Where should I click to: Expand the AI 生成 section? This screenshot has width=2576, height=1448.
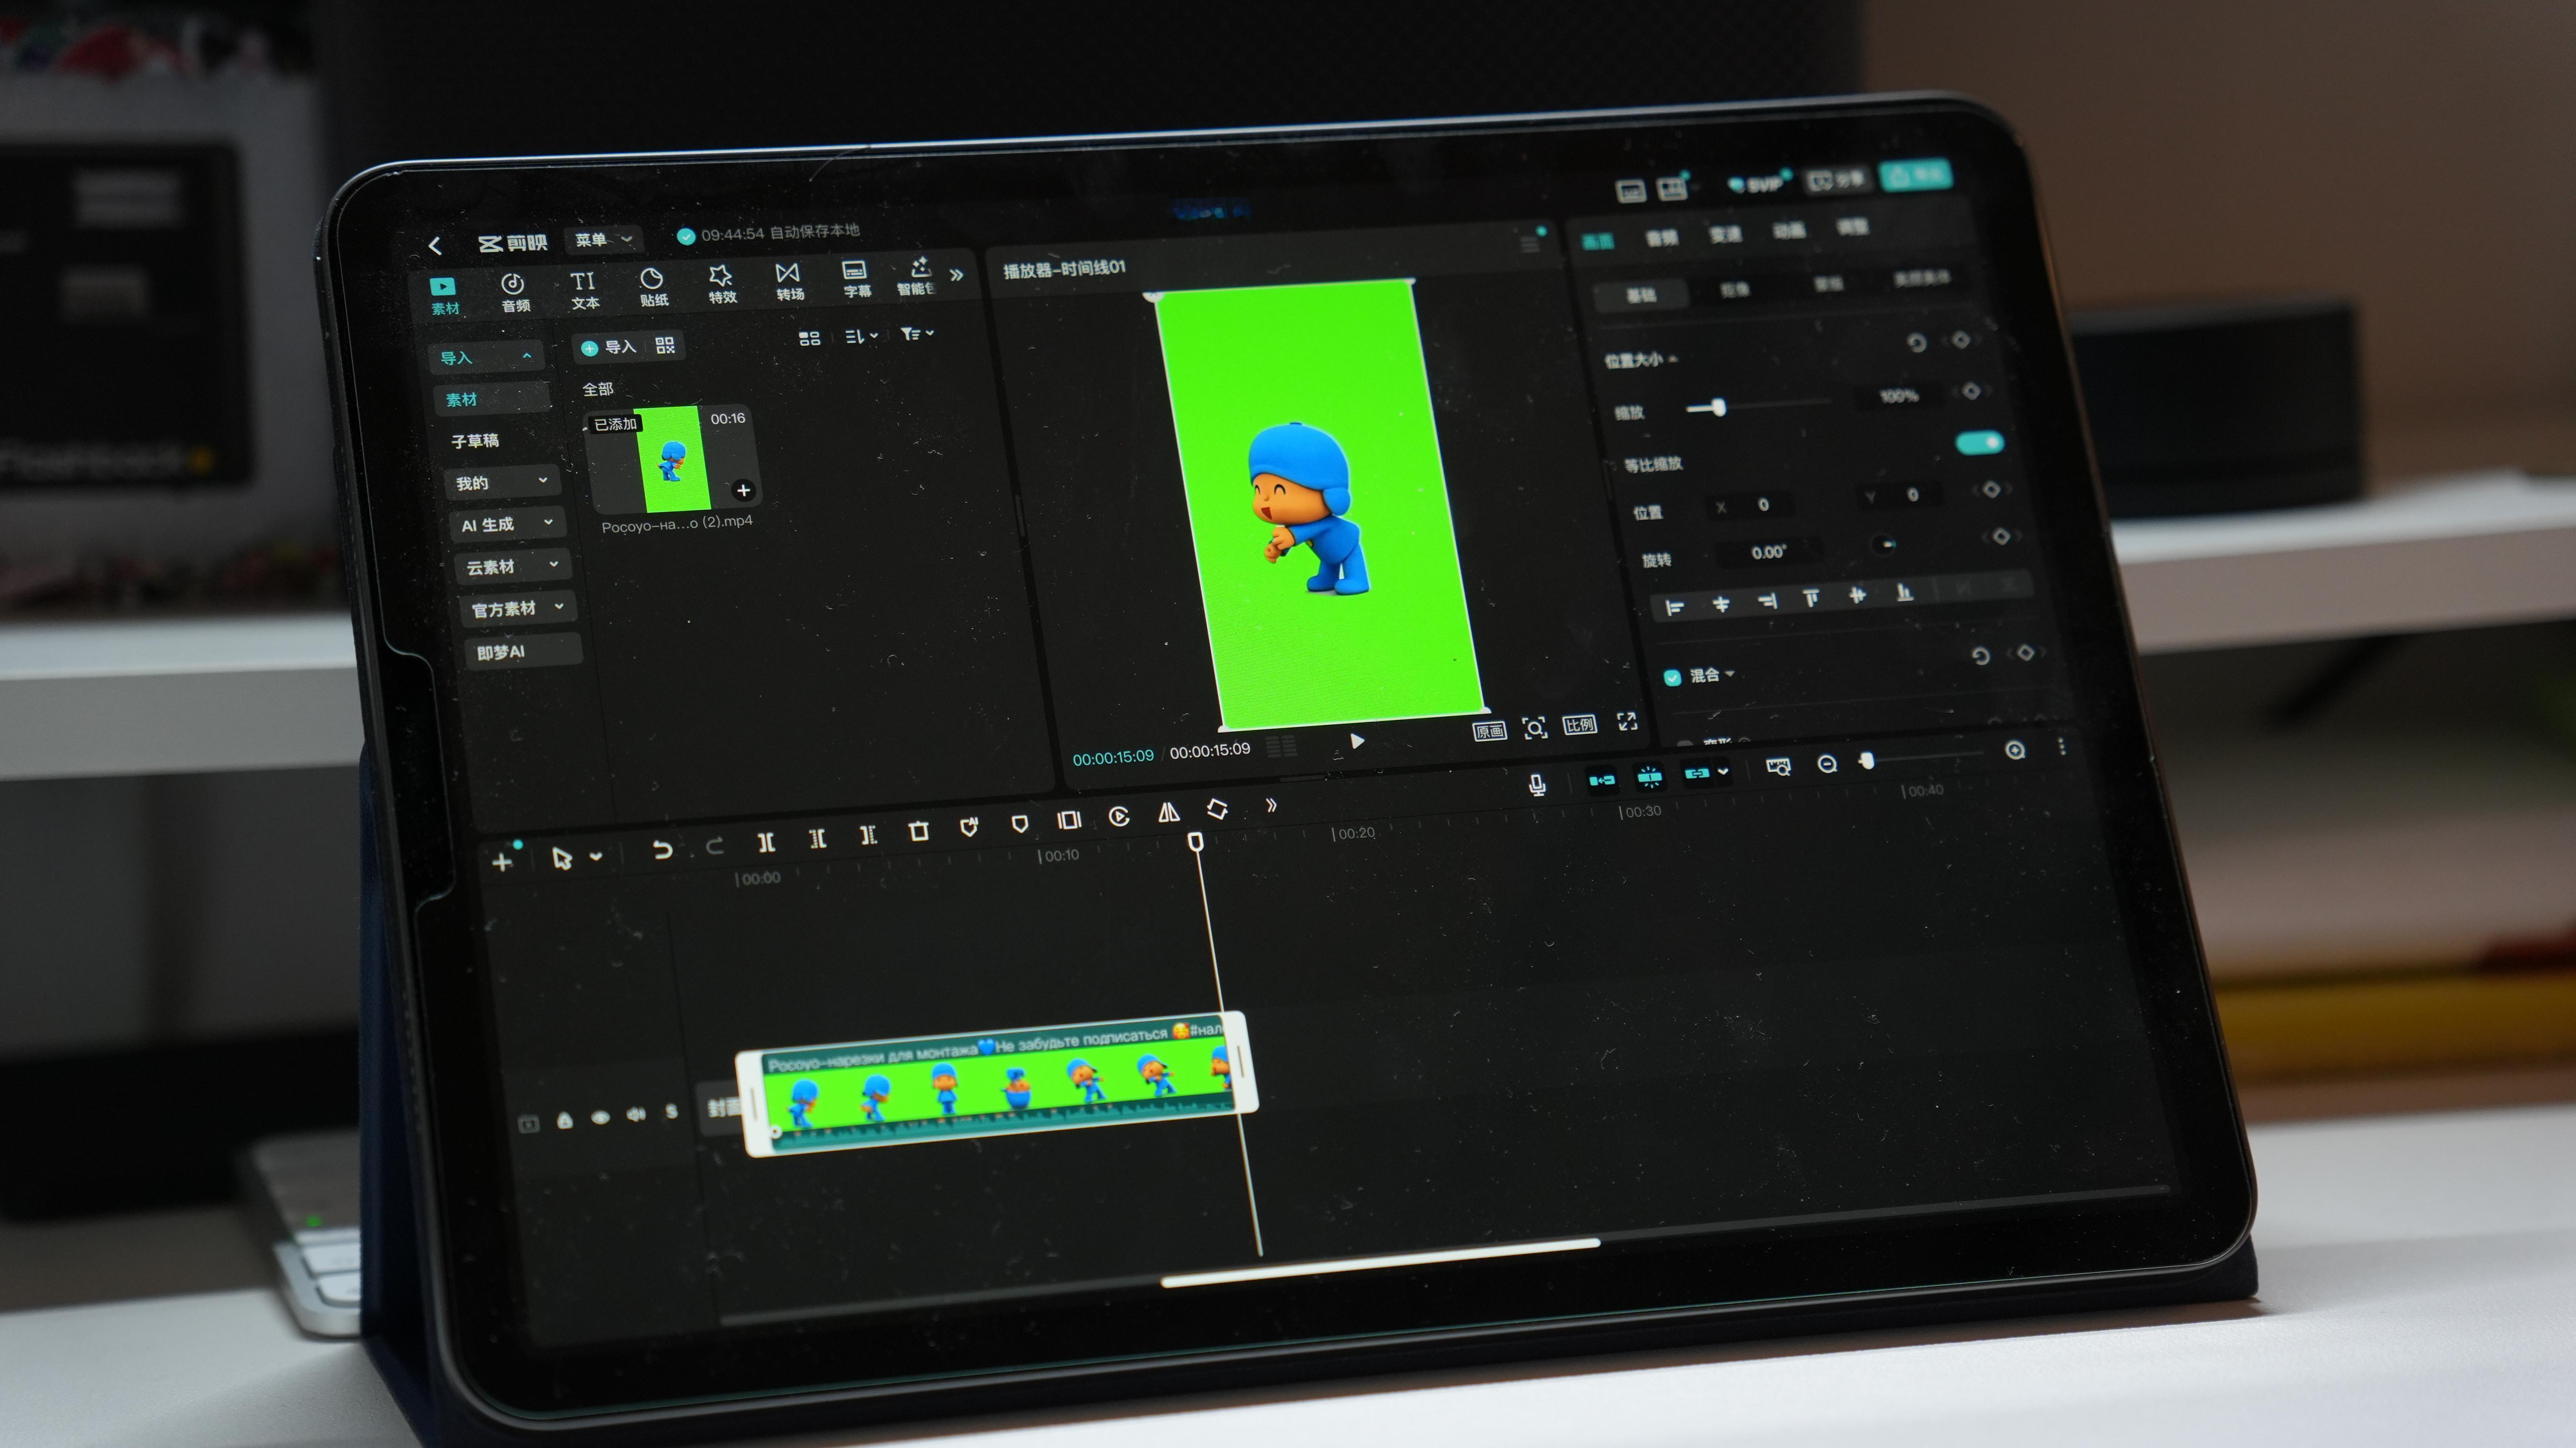click(507, 525)
